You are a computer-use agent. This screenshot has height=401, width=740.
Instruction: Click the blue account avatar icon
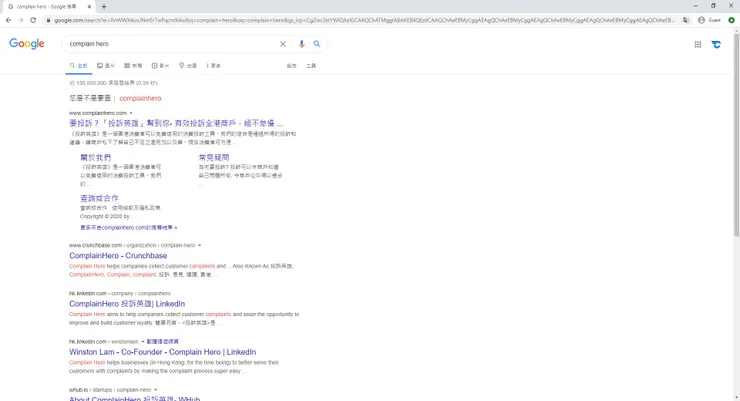pyautogui.click(x=716, y=44)
